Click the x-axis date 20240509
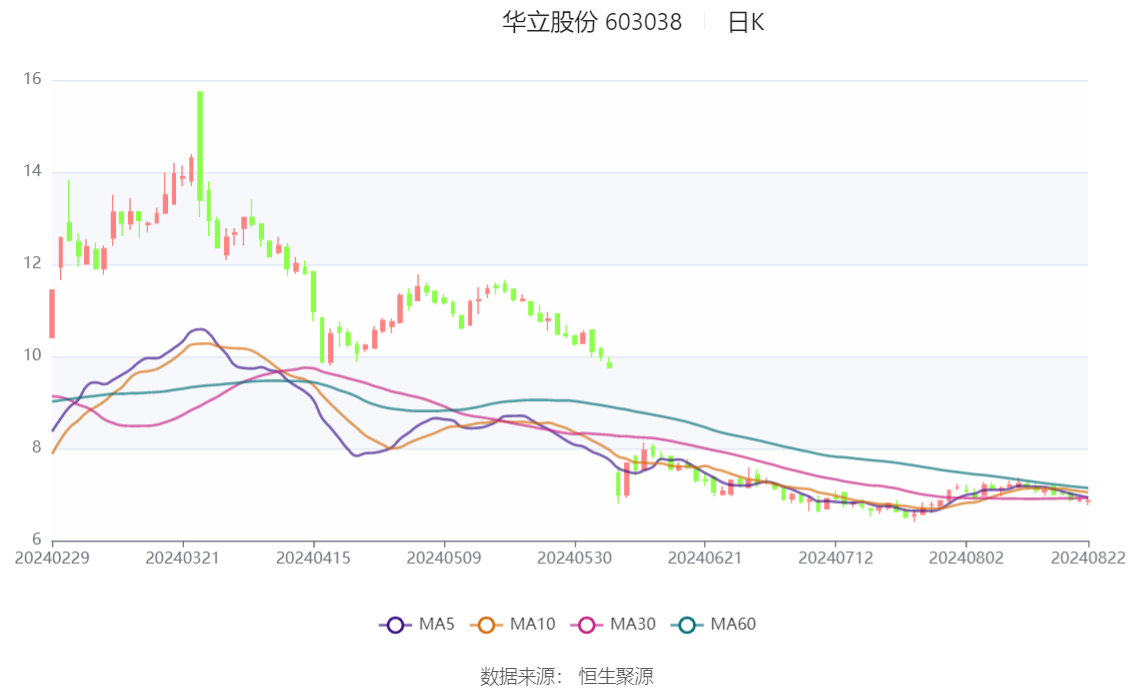The height and width of the screenshot is (689, 1134). click(443, 558)
